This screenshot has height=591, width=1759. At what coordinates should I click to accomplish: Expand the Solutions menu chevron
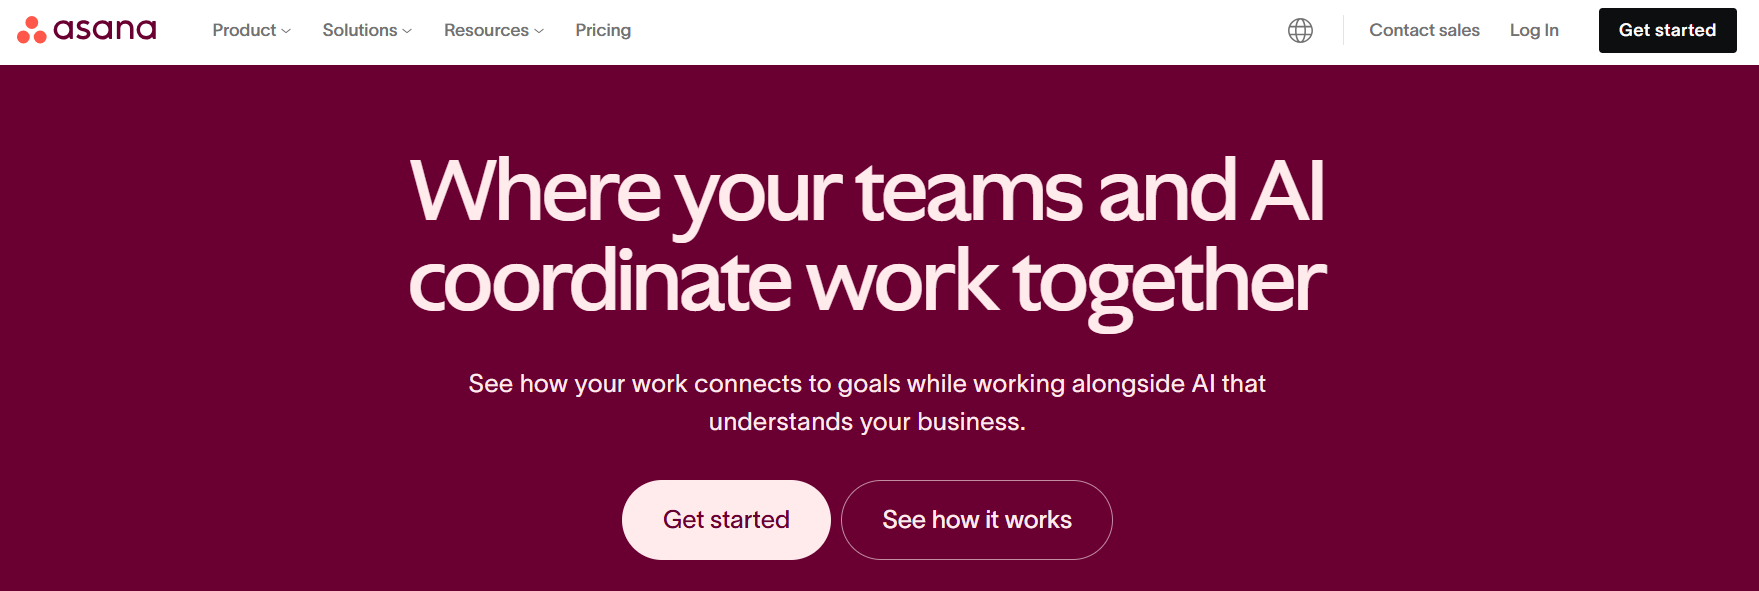407,31
